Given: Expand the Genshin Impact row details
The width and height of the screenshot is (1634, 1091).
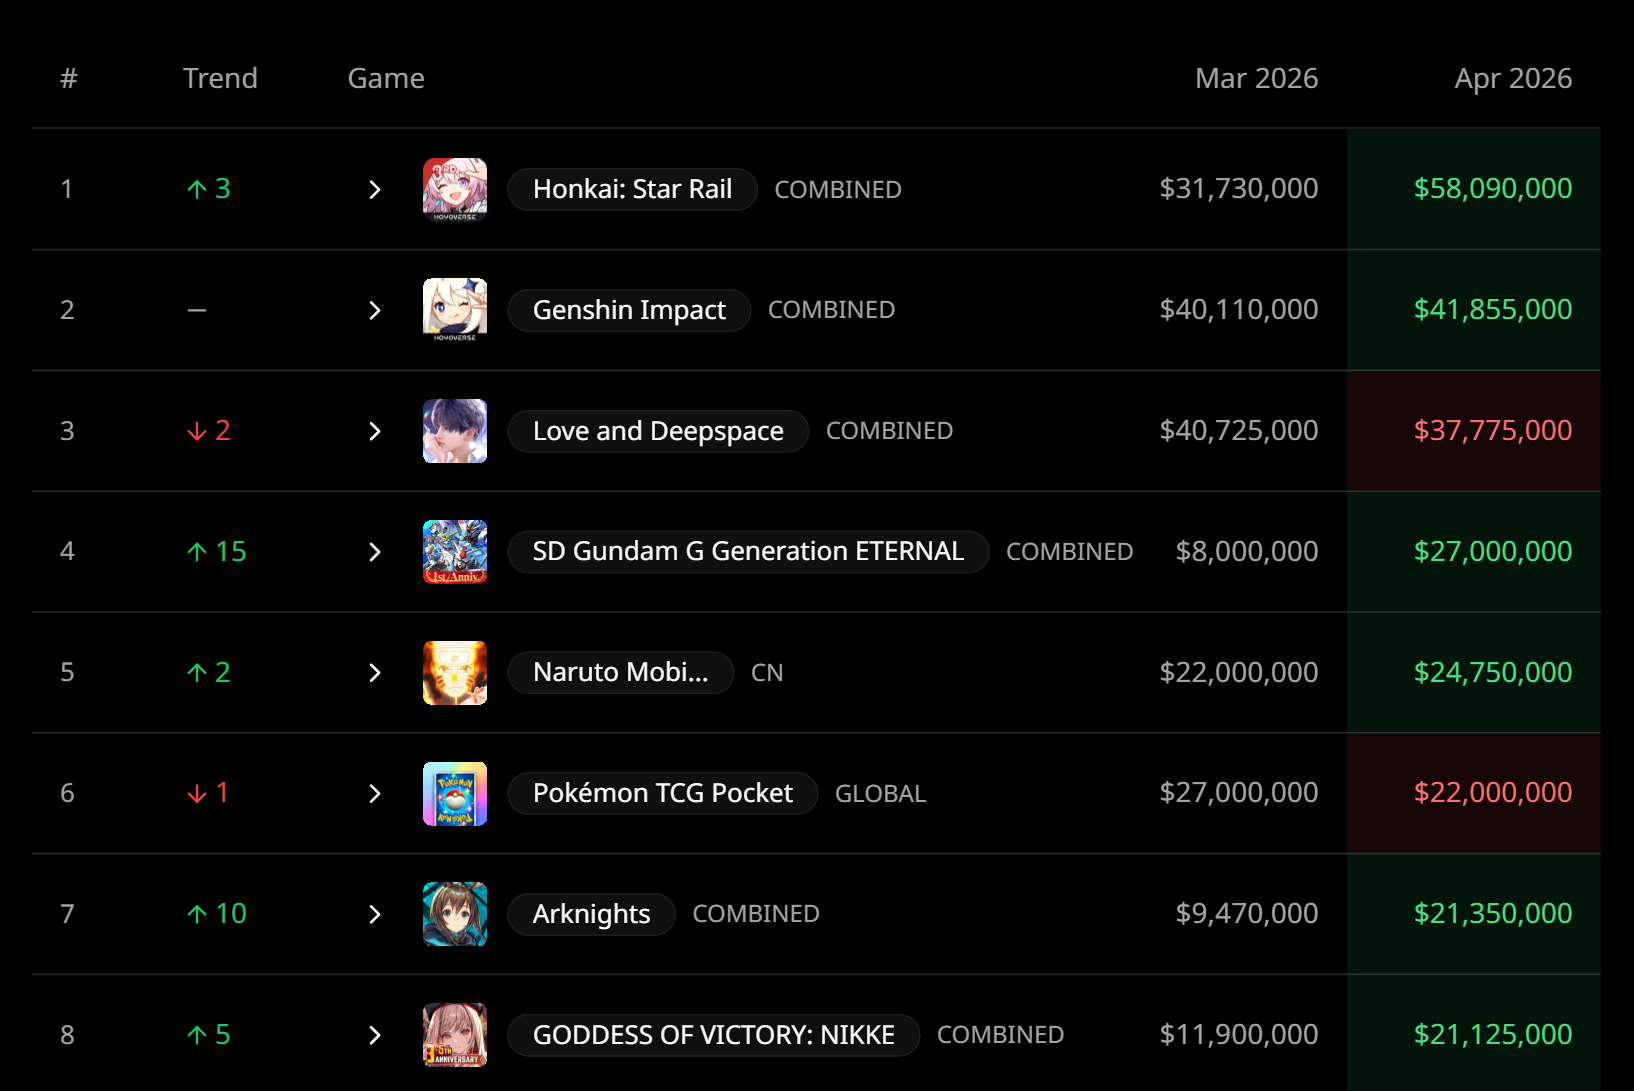Looking at the screenshot, I should tap(375, 310).
